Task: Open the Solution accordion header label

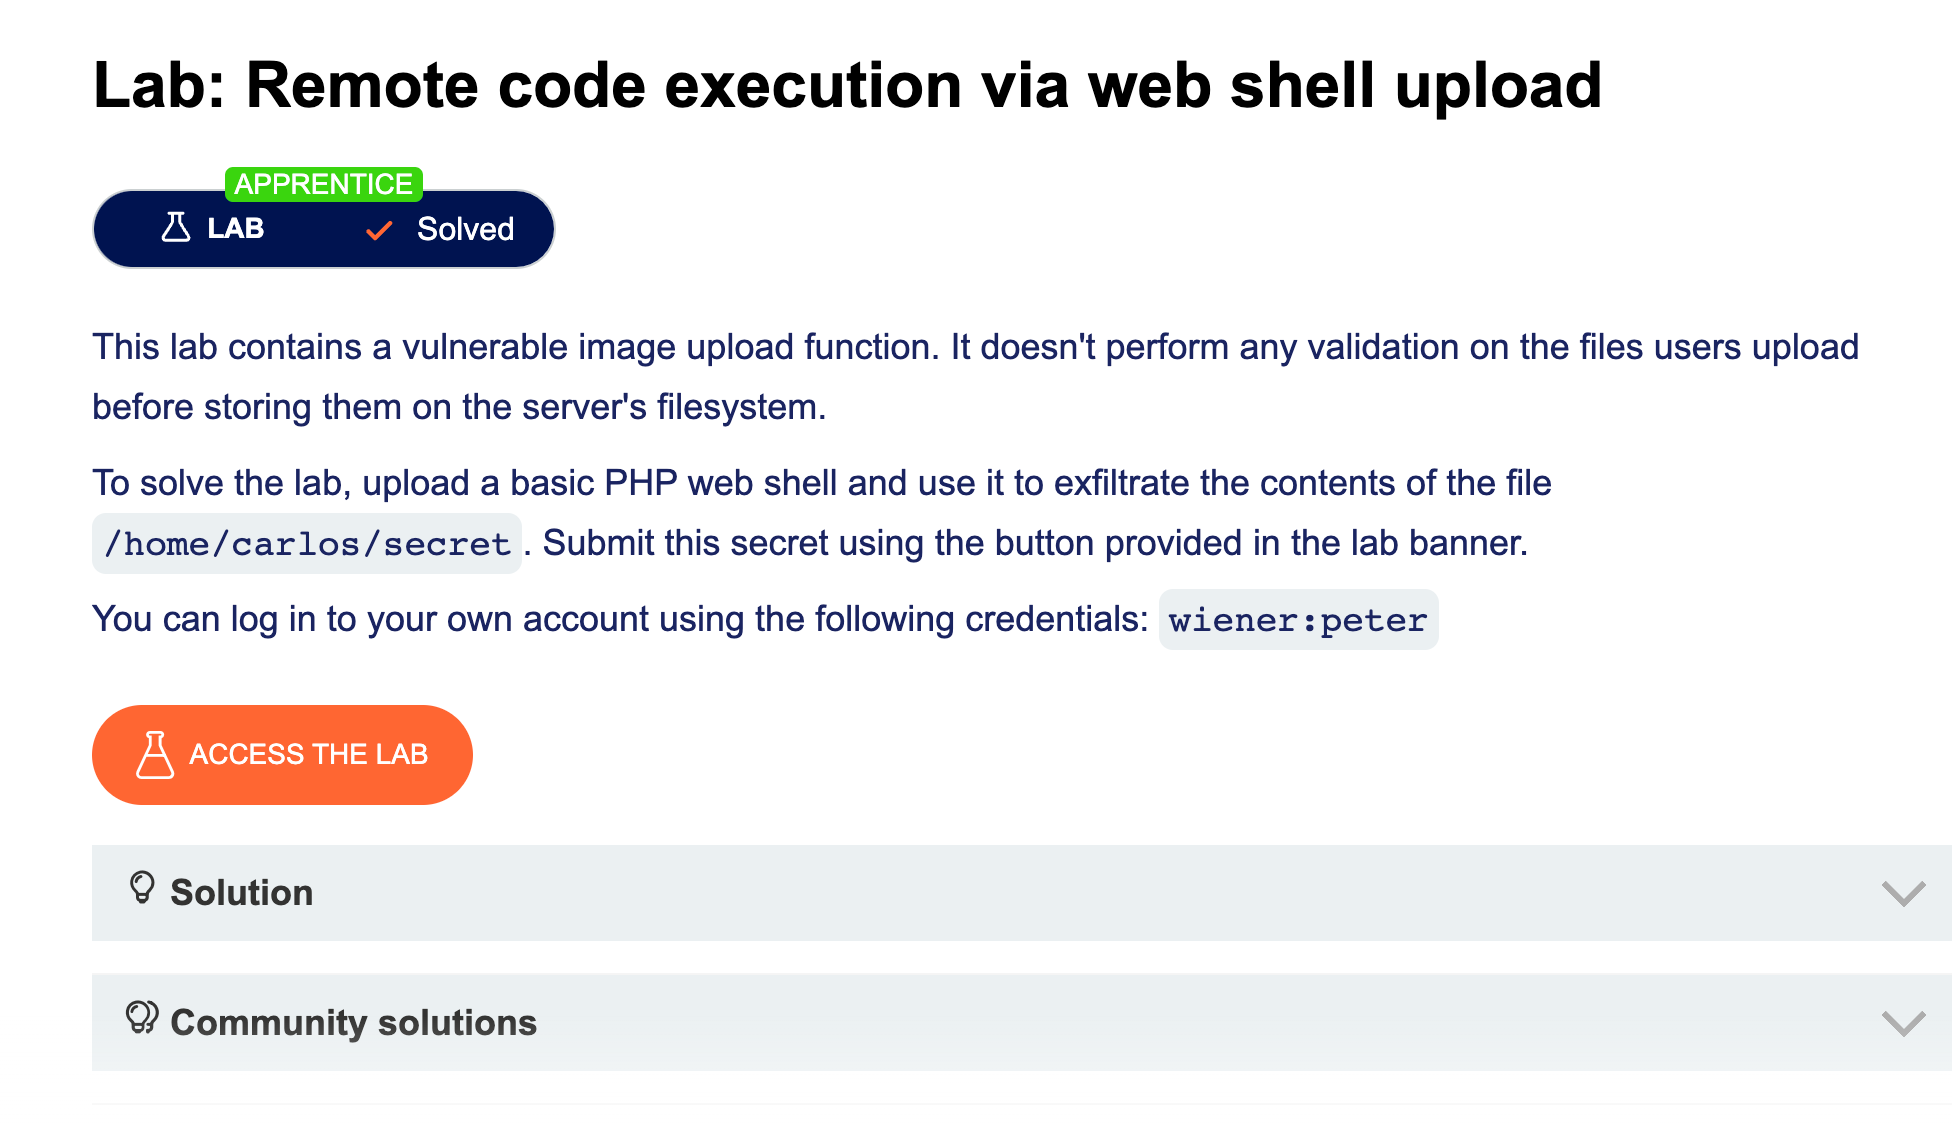Action: click(x=241, y=893)
